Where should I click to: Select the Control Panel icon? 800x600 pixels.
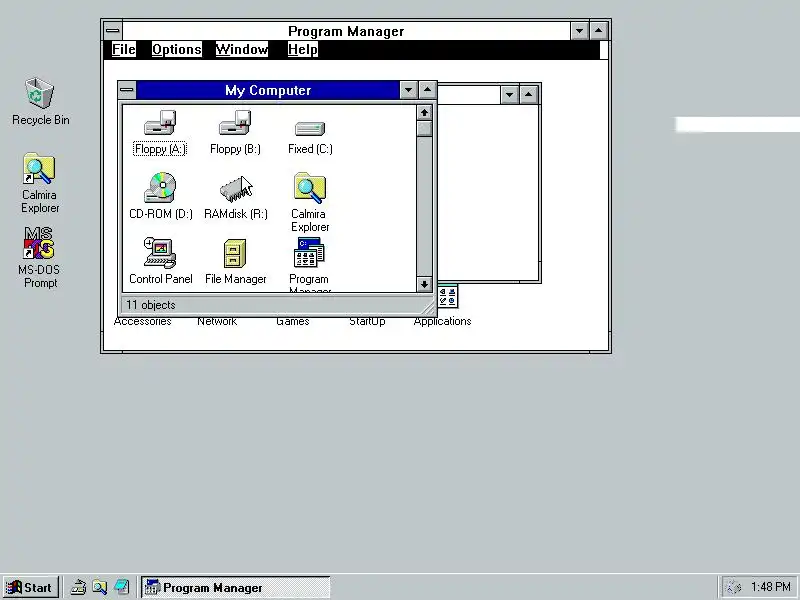[x=160, y=253]
